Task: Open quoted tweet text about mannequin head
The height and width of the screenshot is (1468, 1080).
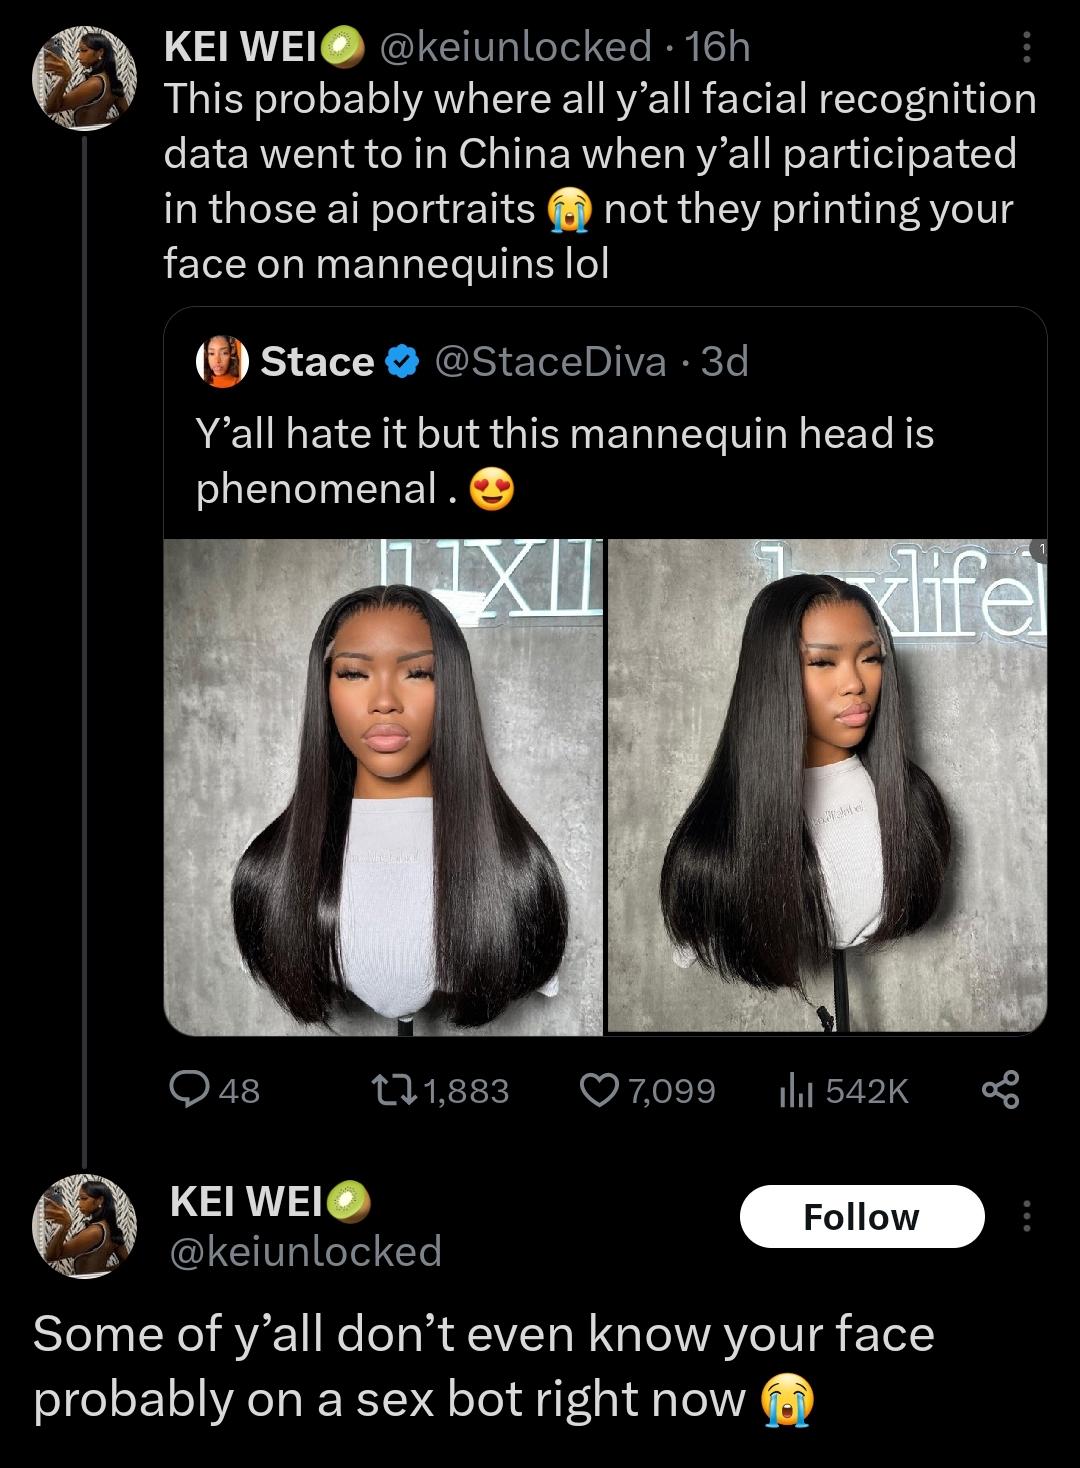Action: [x=564, y=460]
